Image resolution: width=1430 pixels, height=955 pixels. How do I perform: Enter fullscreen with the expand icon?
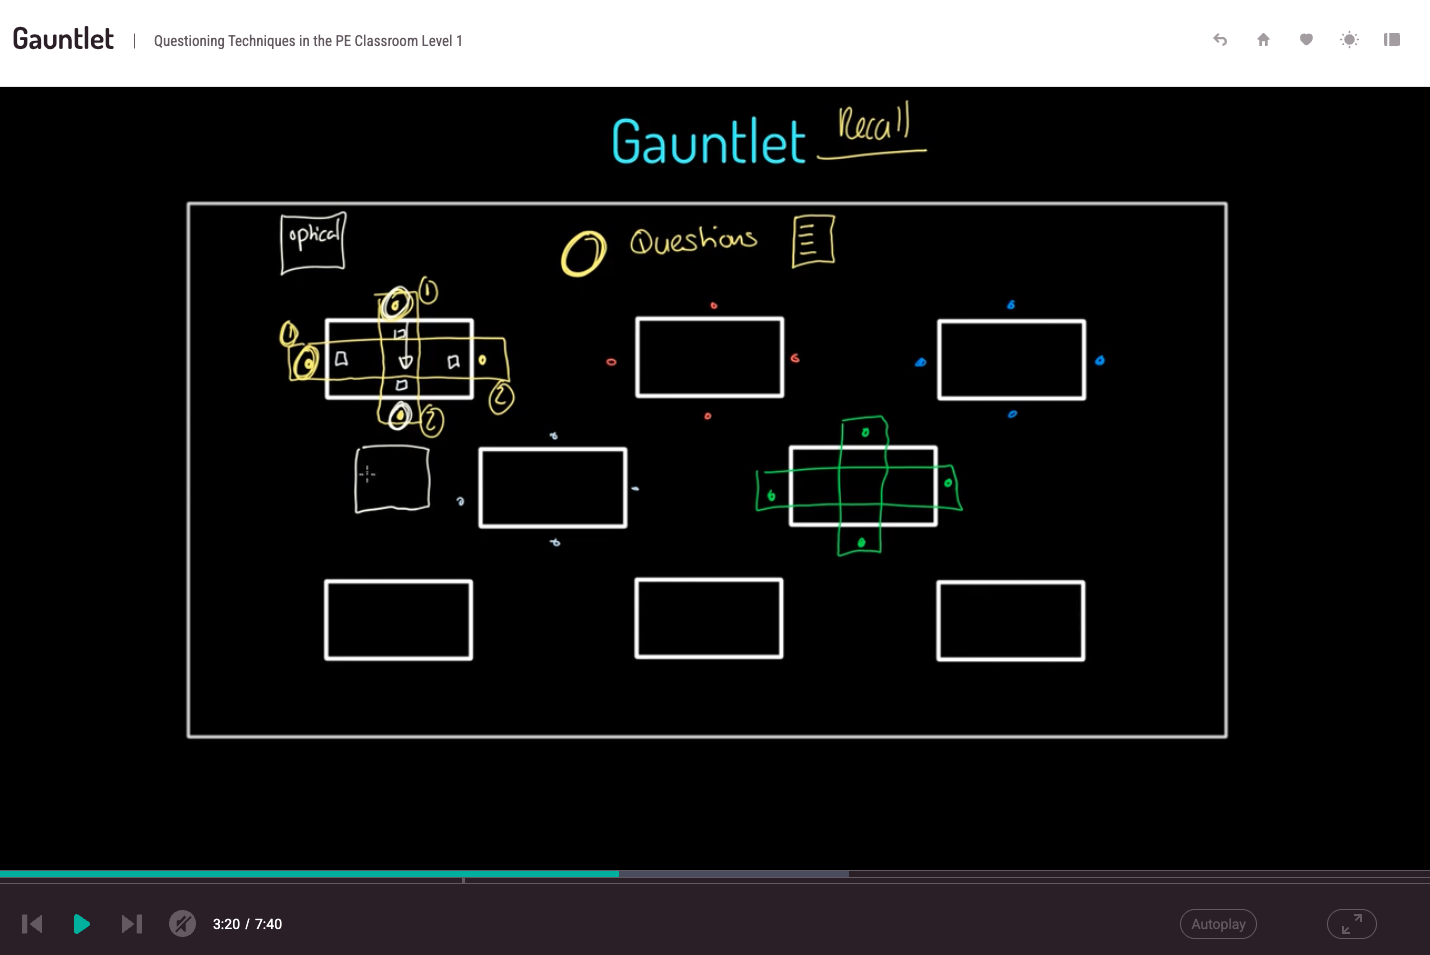[1351, 924]
